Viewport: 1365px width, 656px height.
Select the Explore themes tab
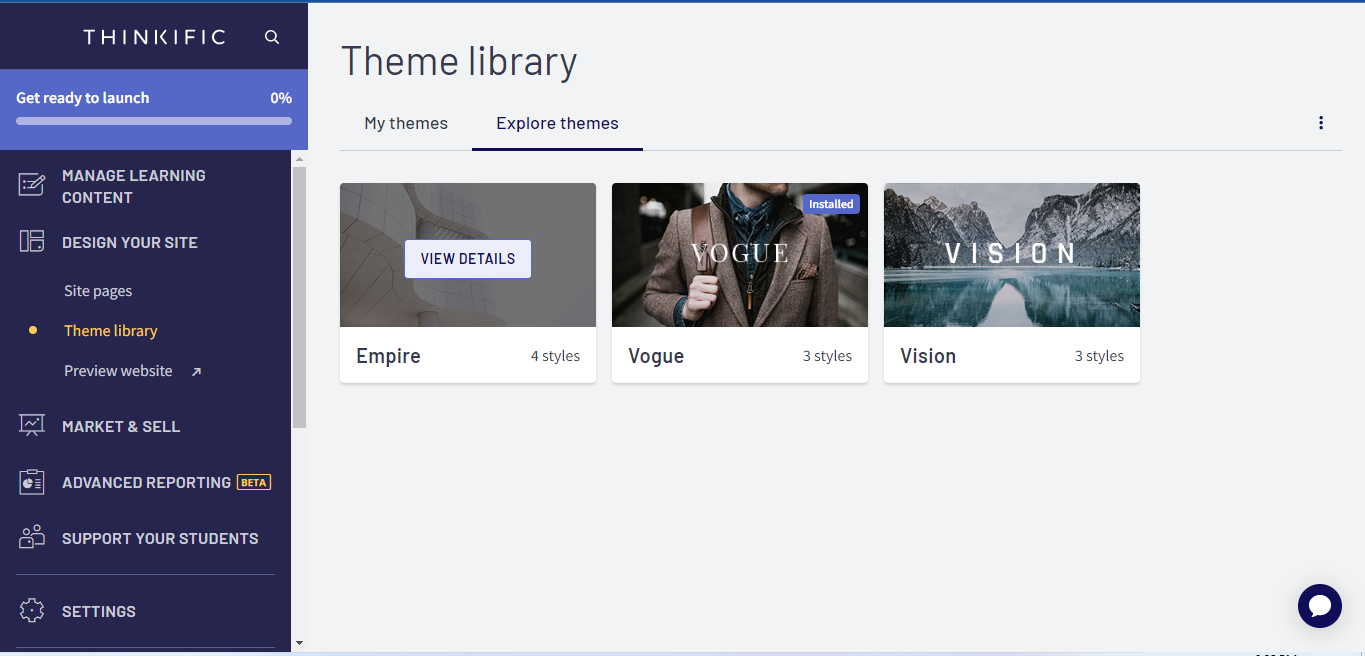pos(557,124)
